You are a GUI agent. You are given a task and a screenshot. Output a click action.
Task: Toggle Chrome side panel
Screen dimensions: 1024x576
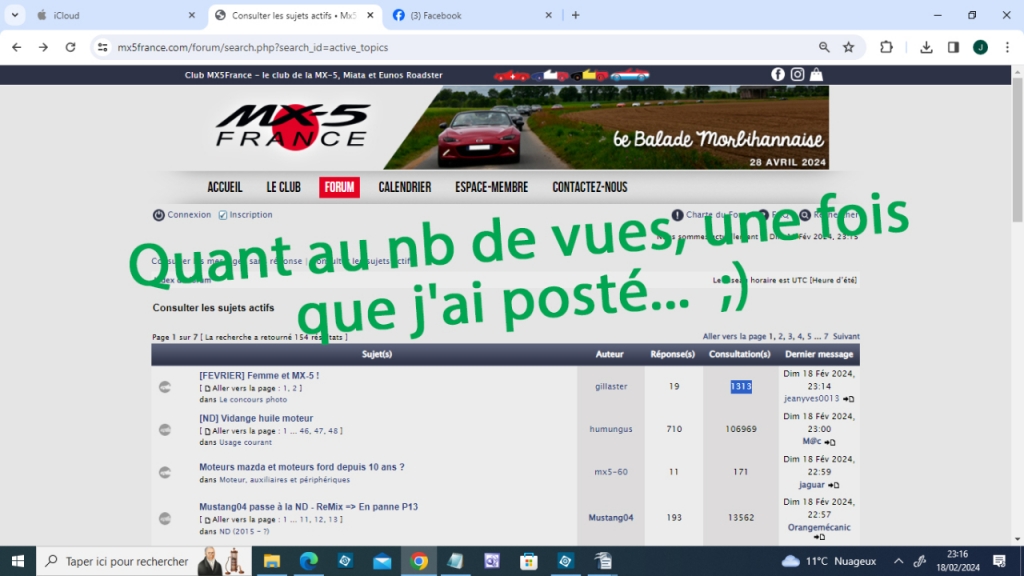pyautogui.click(x=953, y=47)
